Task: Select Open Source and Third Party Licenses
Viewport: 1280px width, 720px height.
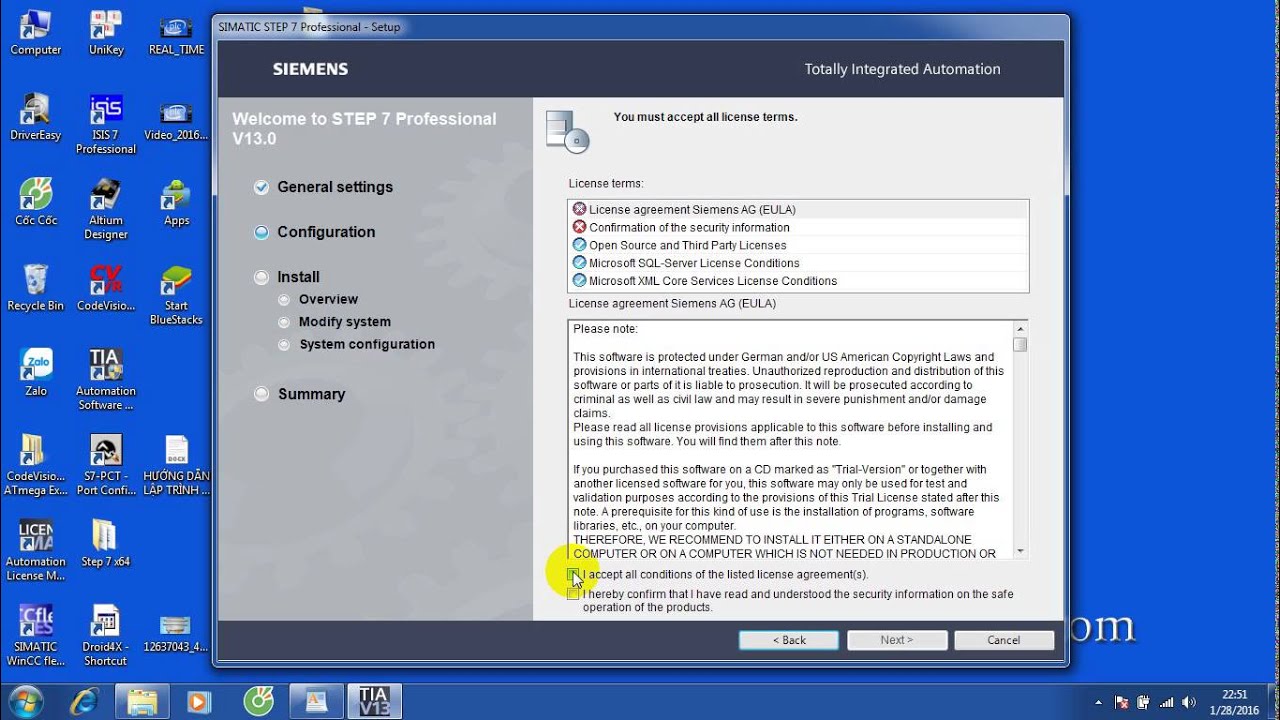Action: click(797, 245)
